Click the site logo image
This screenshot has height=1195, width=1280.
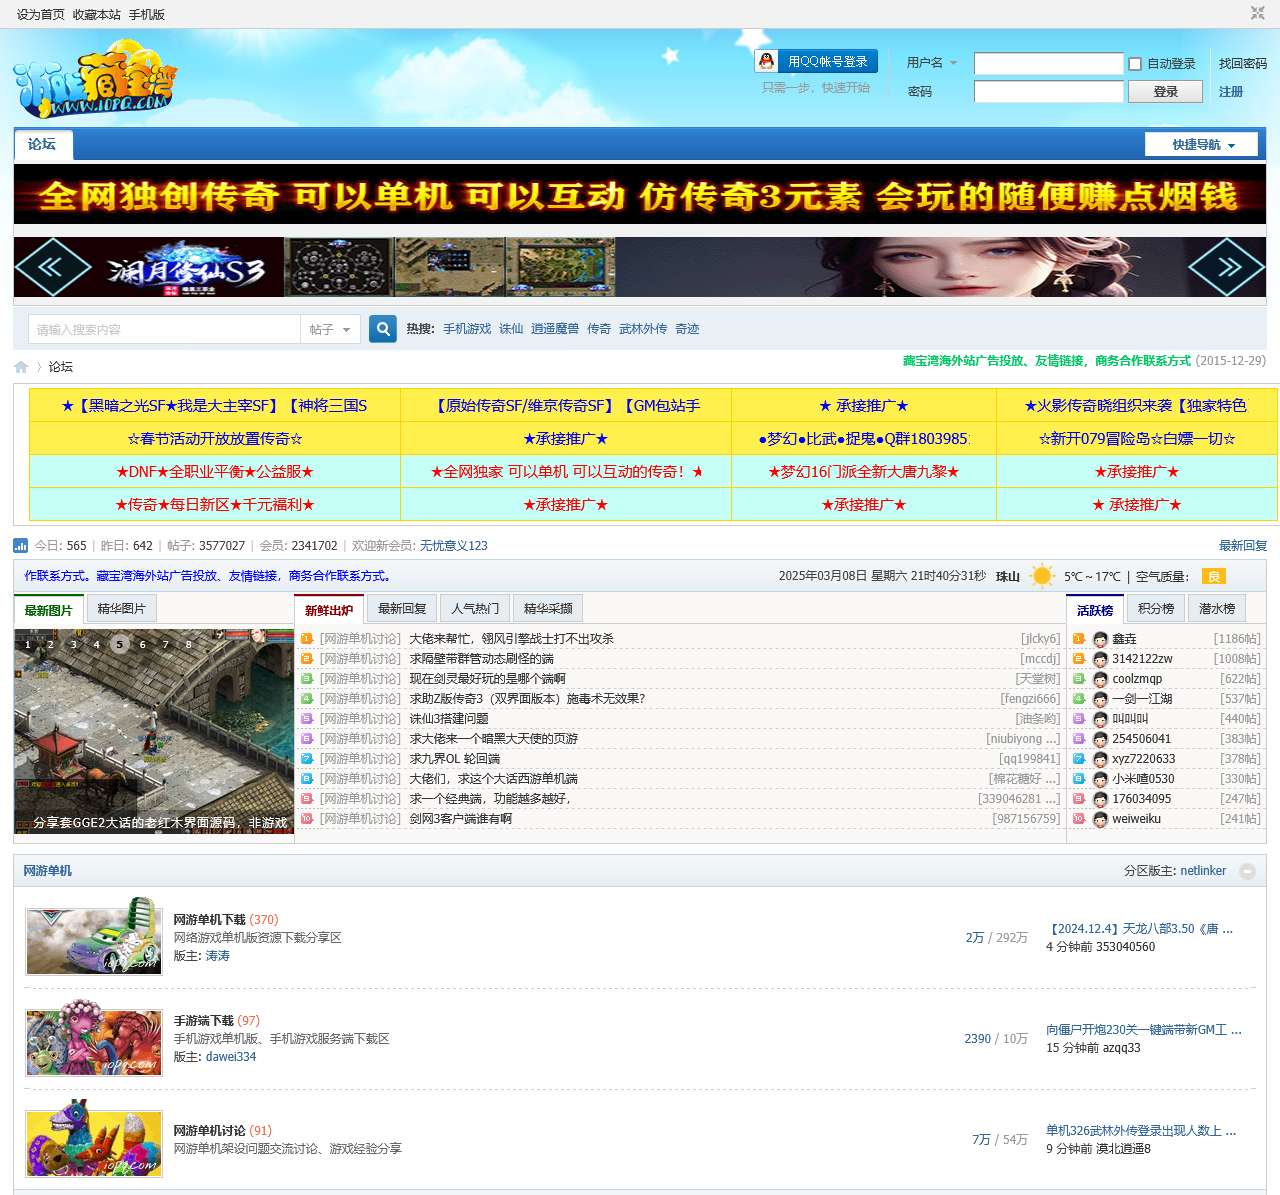click(x=94, y=78)
